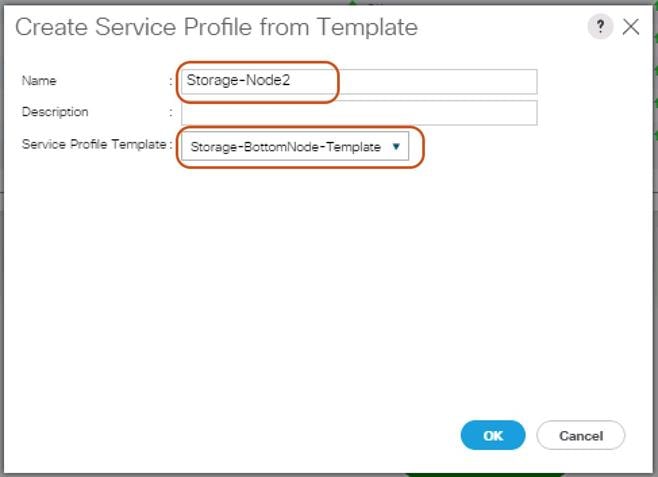Image resolution: width=658 pixels, height=477 pixels.
Task: Open the help question mark icon
Action: (x=600, y=27)
